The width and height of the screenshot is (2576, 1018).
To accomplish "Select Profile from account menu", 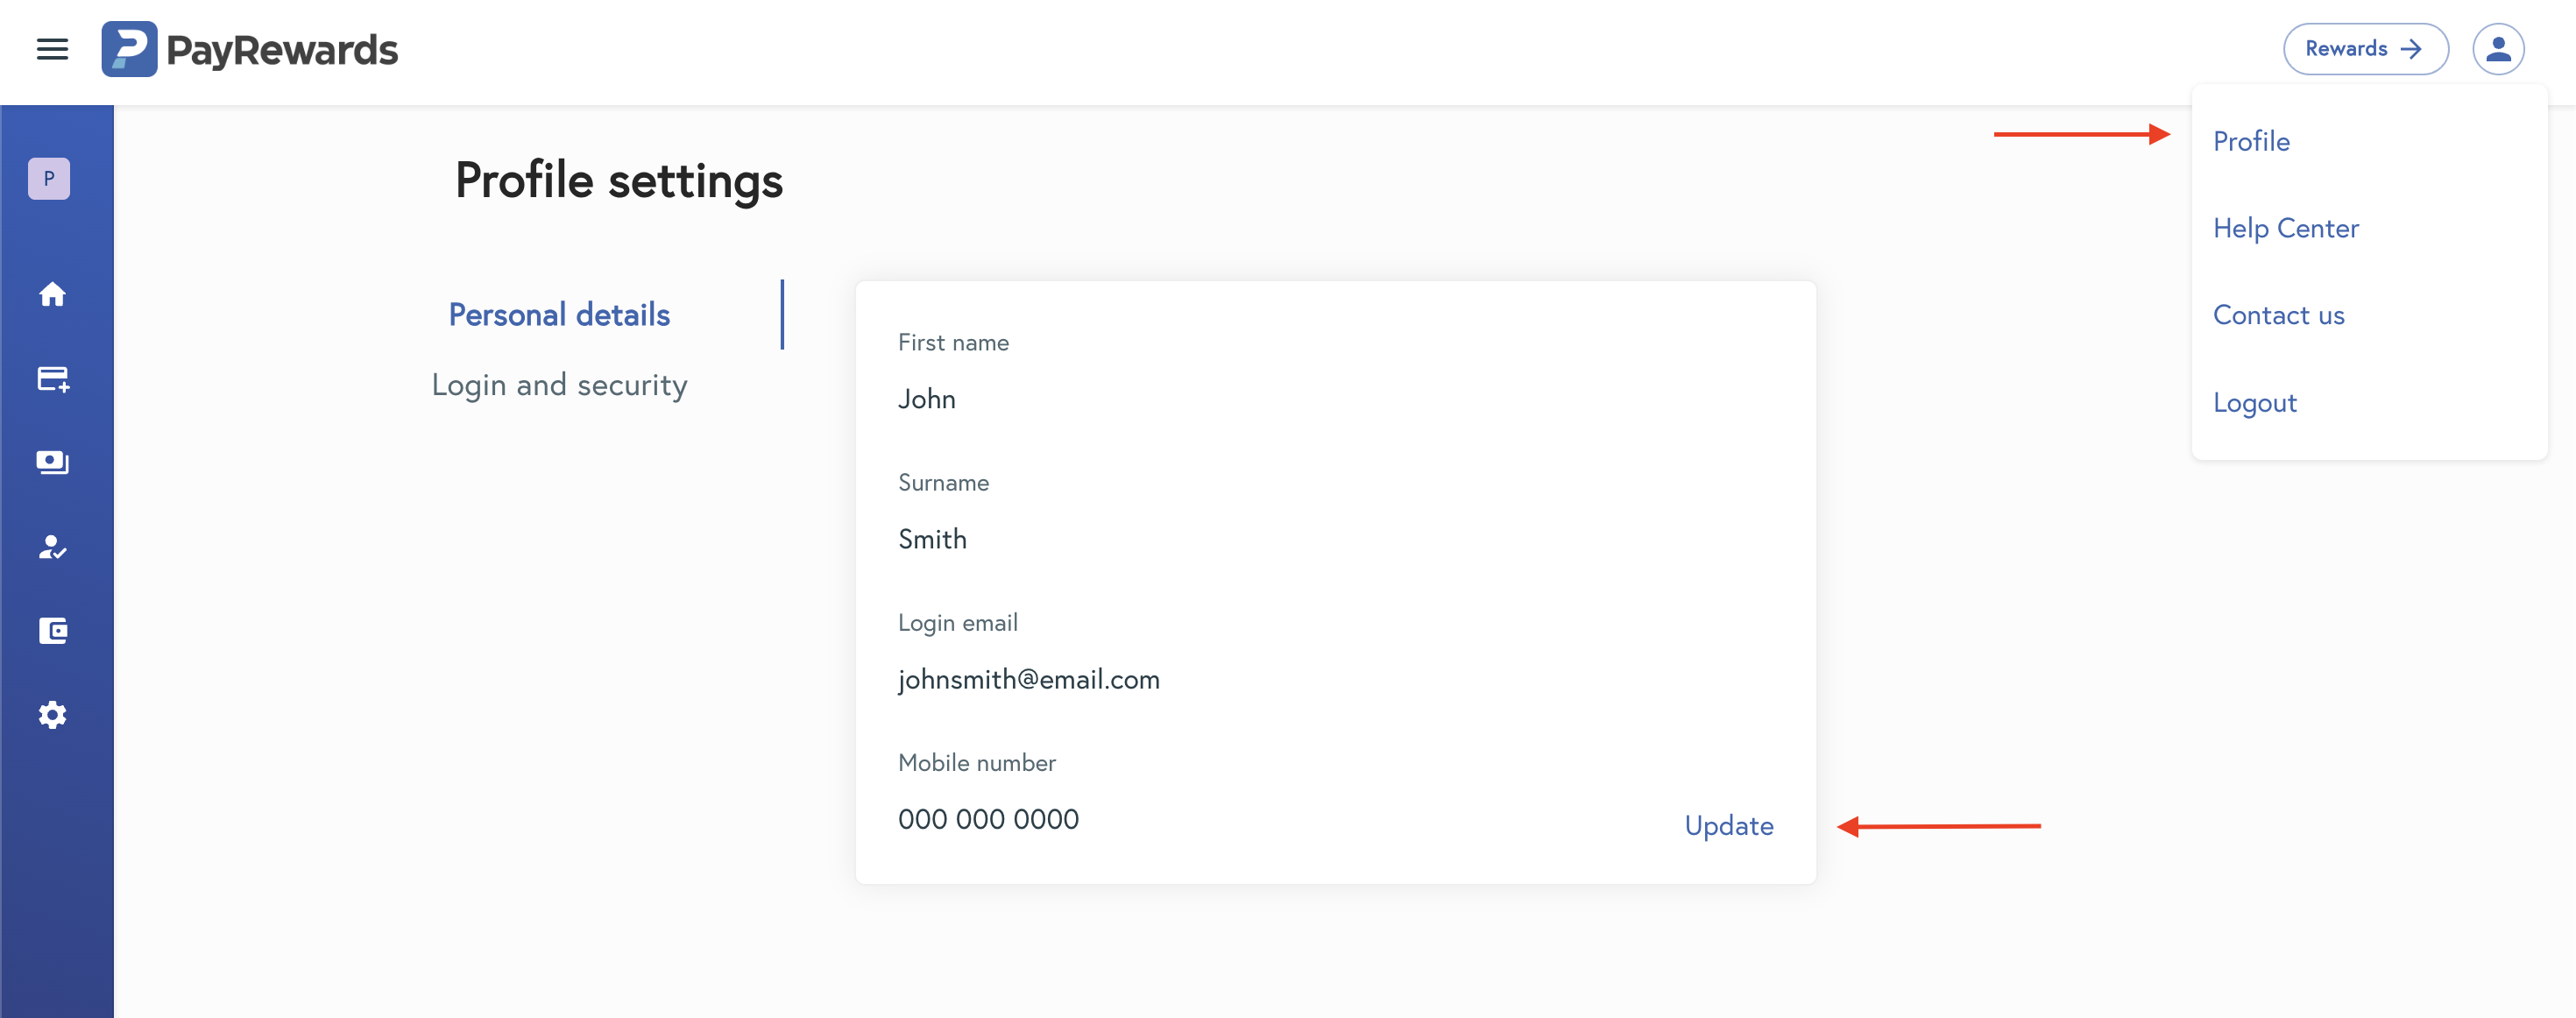I will point(2250,141).
